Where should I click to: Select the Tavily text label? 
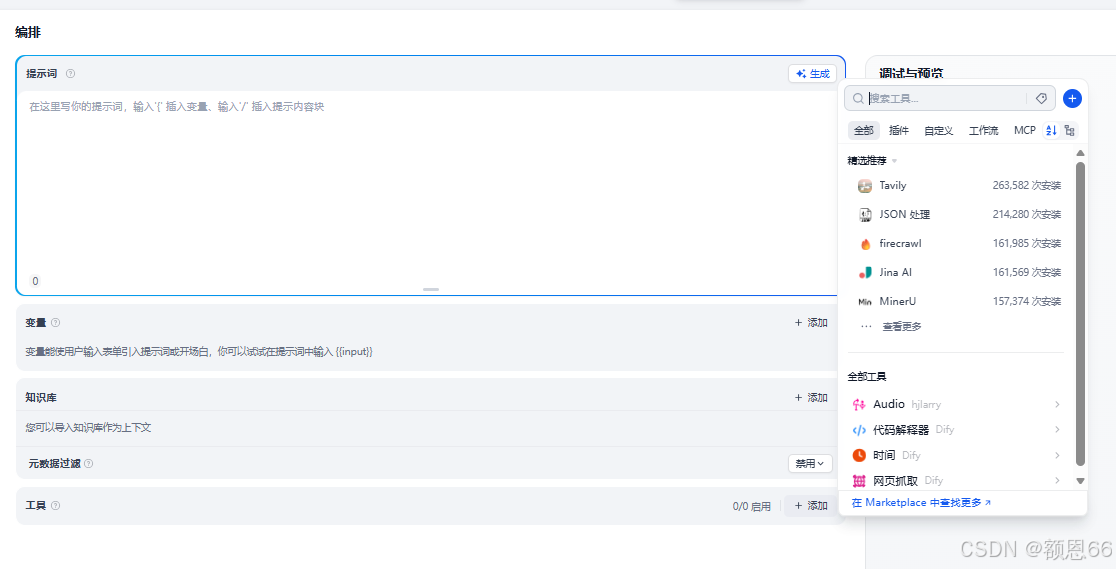pos(893,185)
